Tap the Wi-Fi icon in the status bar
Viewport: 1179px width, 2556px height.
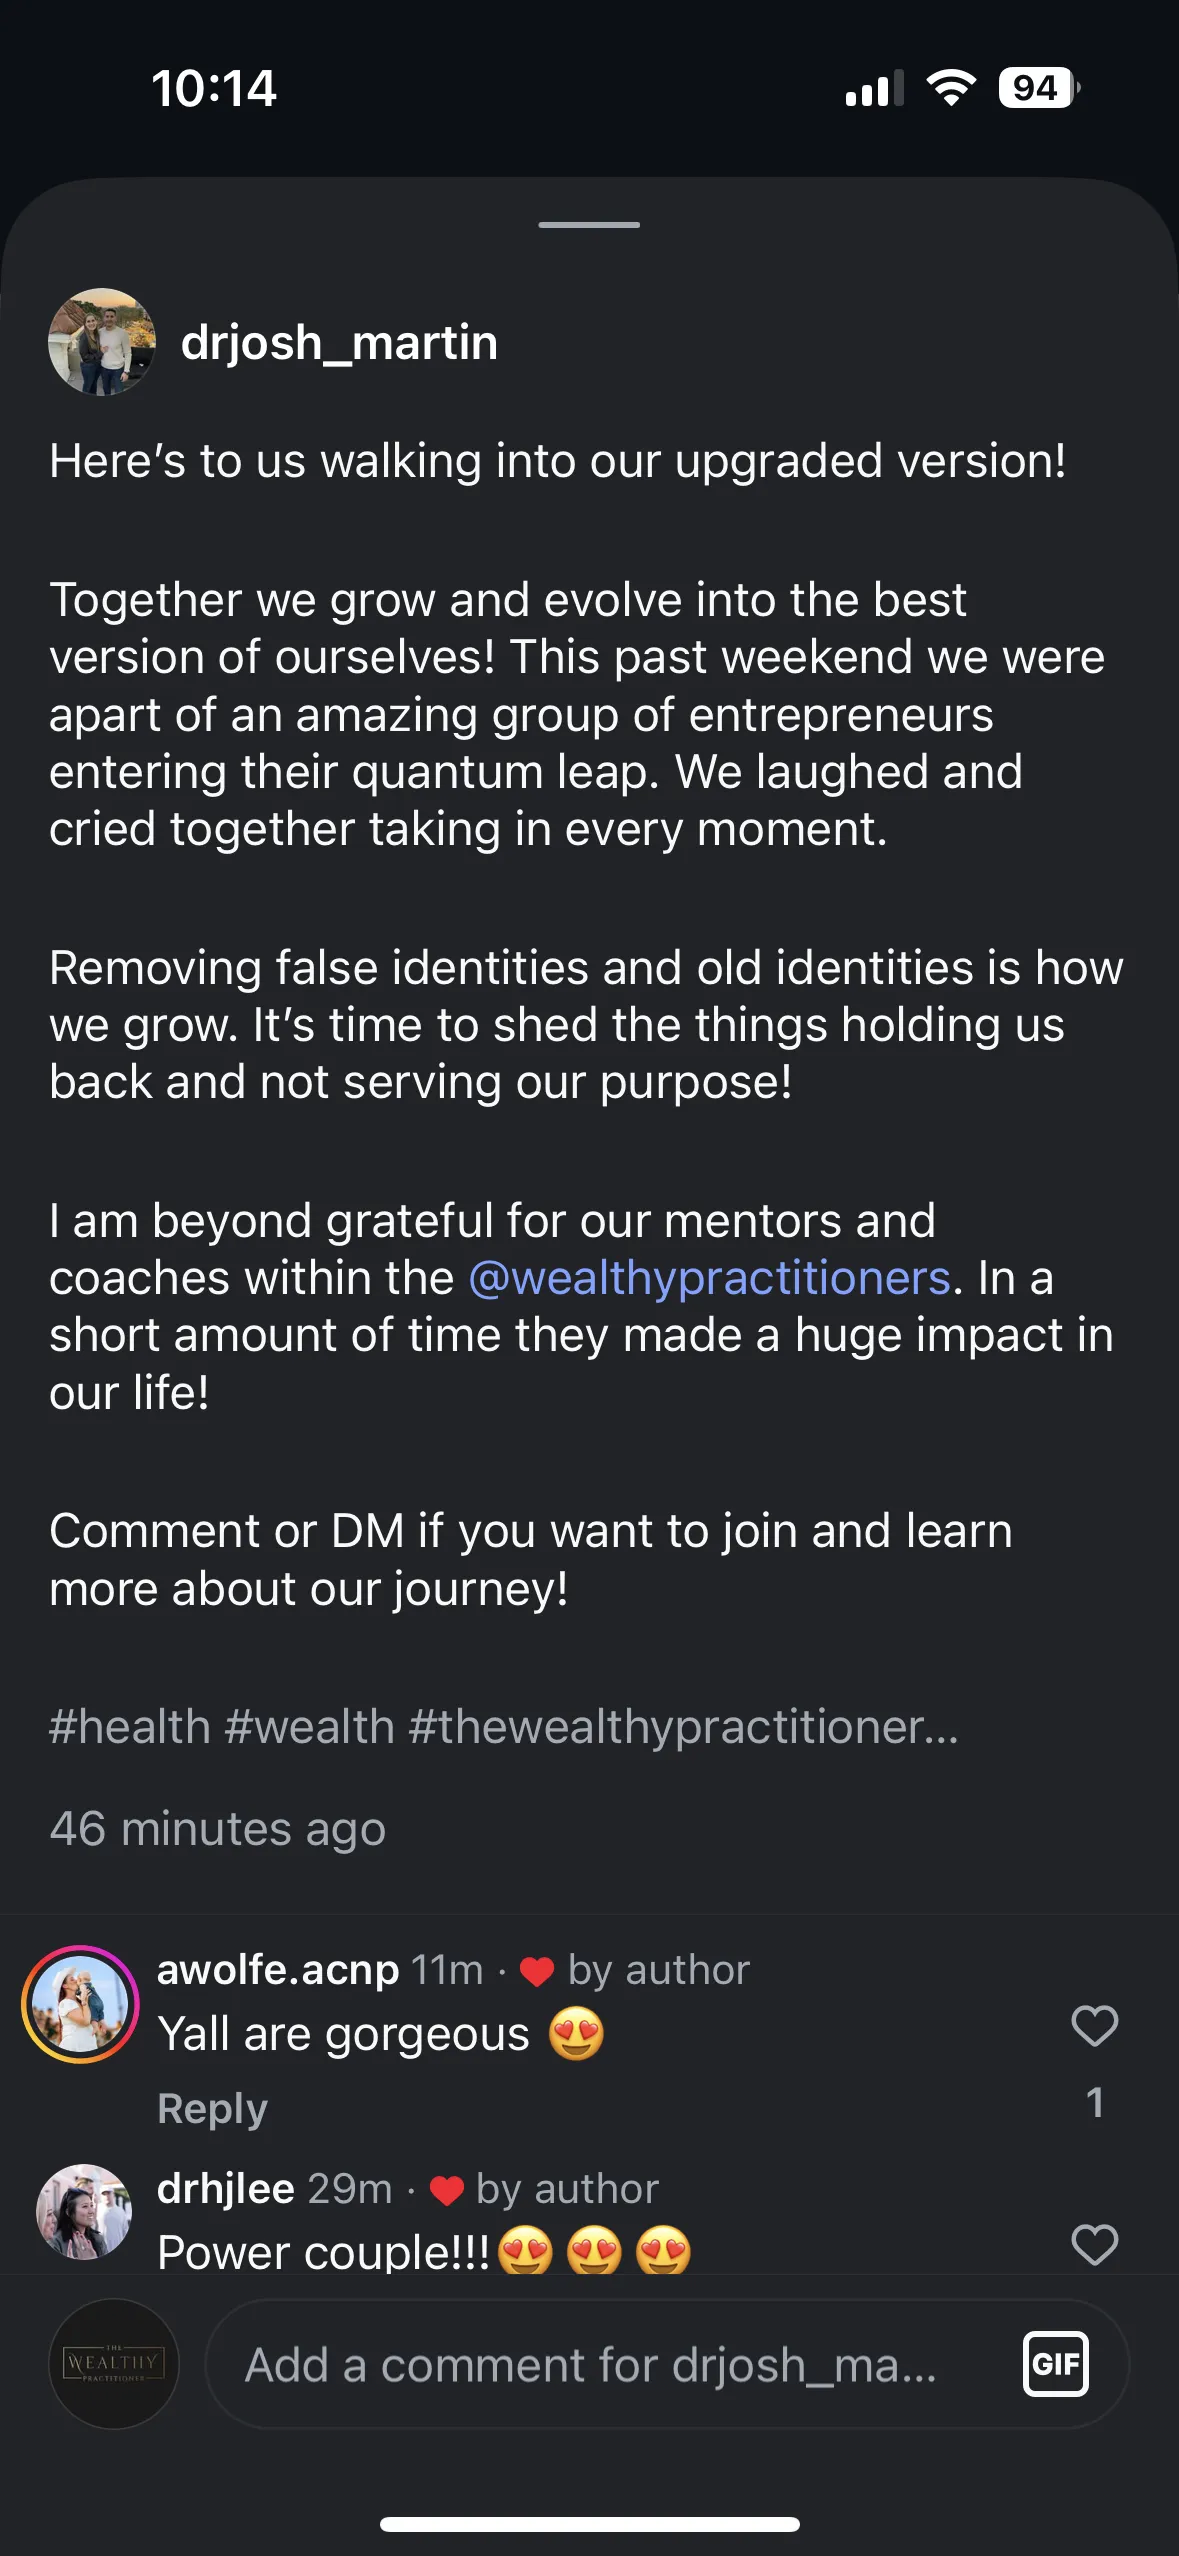click(951, 88)
